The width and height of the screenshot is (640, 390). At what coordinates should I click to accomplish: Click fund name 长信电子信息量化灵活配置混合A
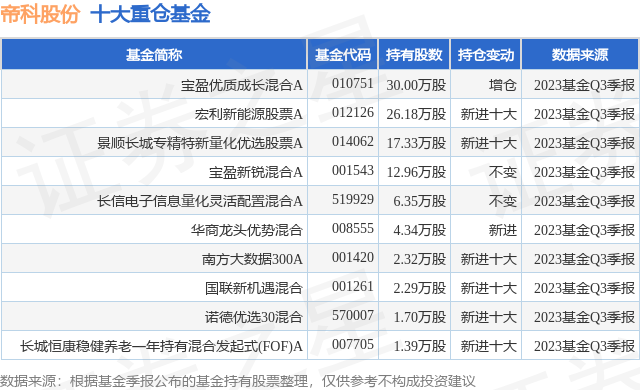(200, 201)
